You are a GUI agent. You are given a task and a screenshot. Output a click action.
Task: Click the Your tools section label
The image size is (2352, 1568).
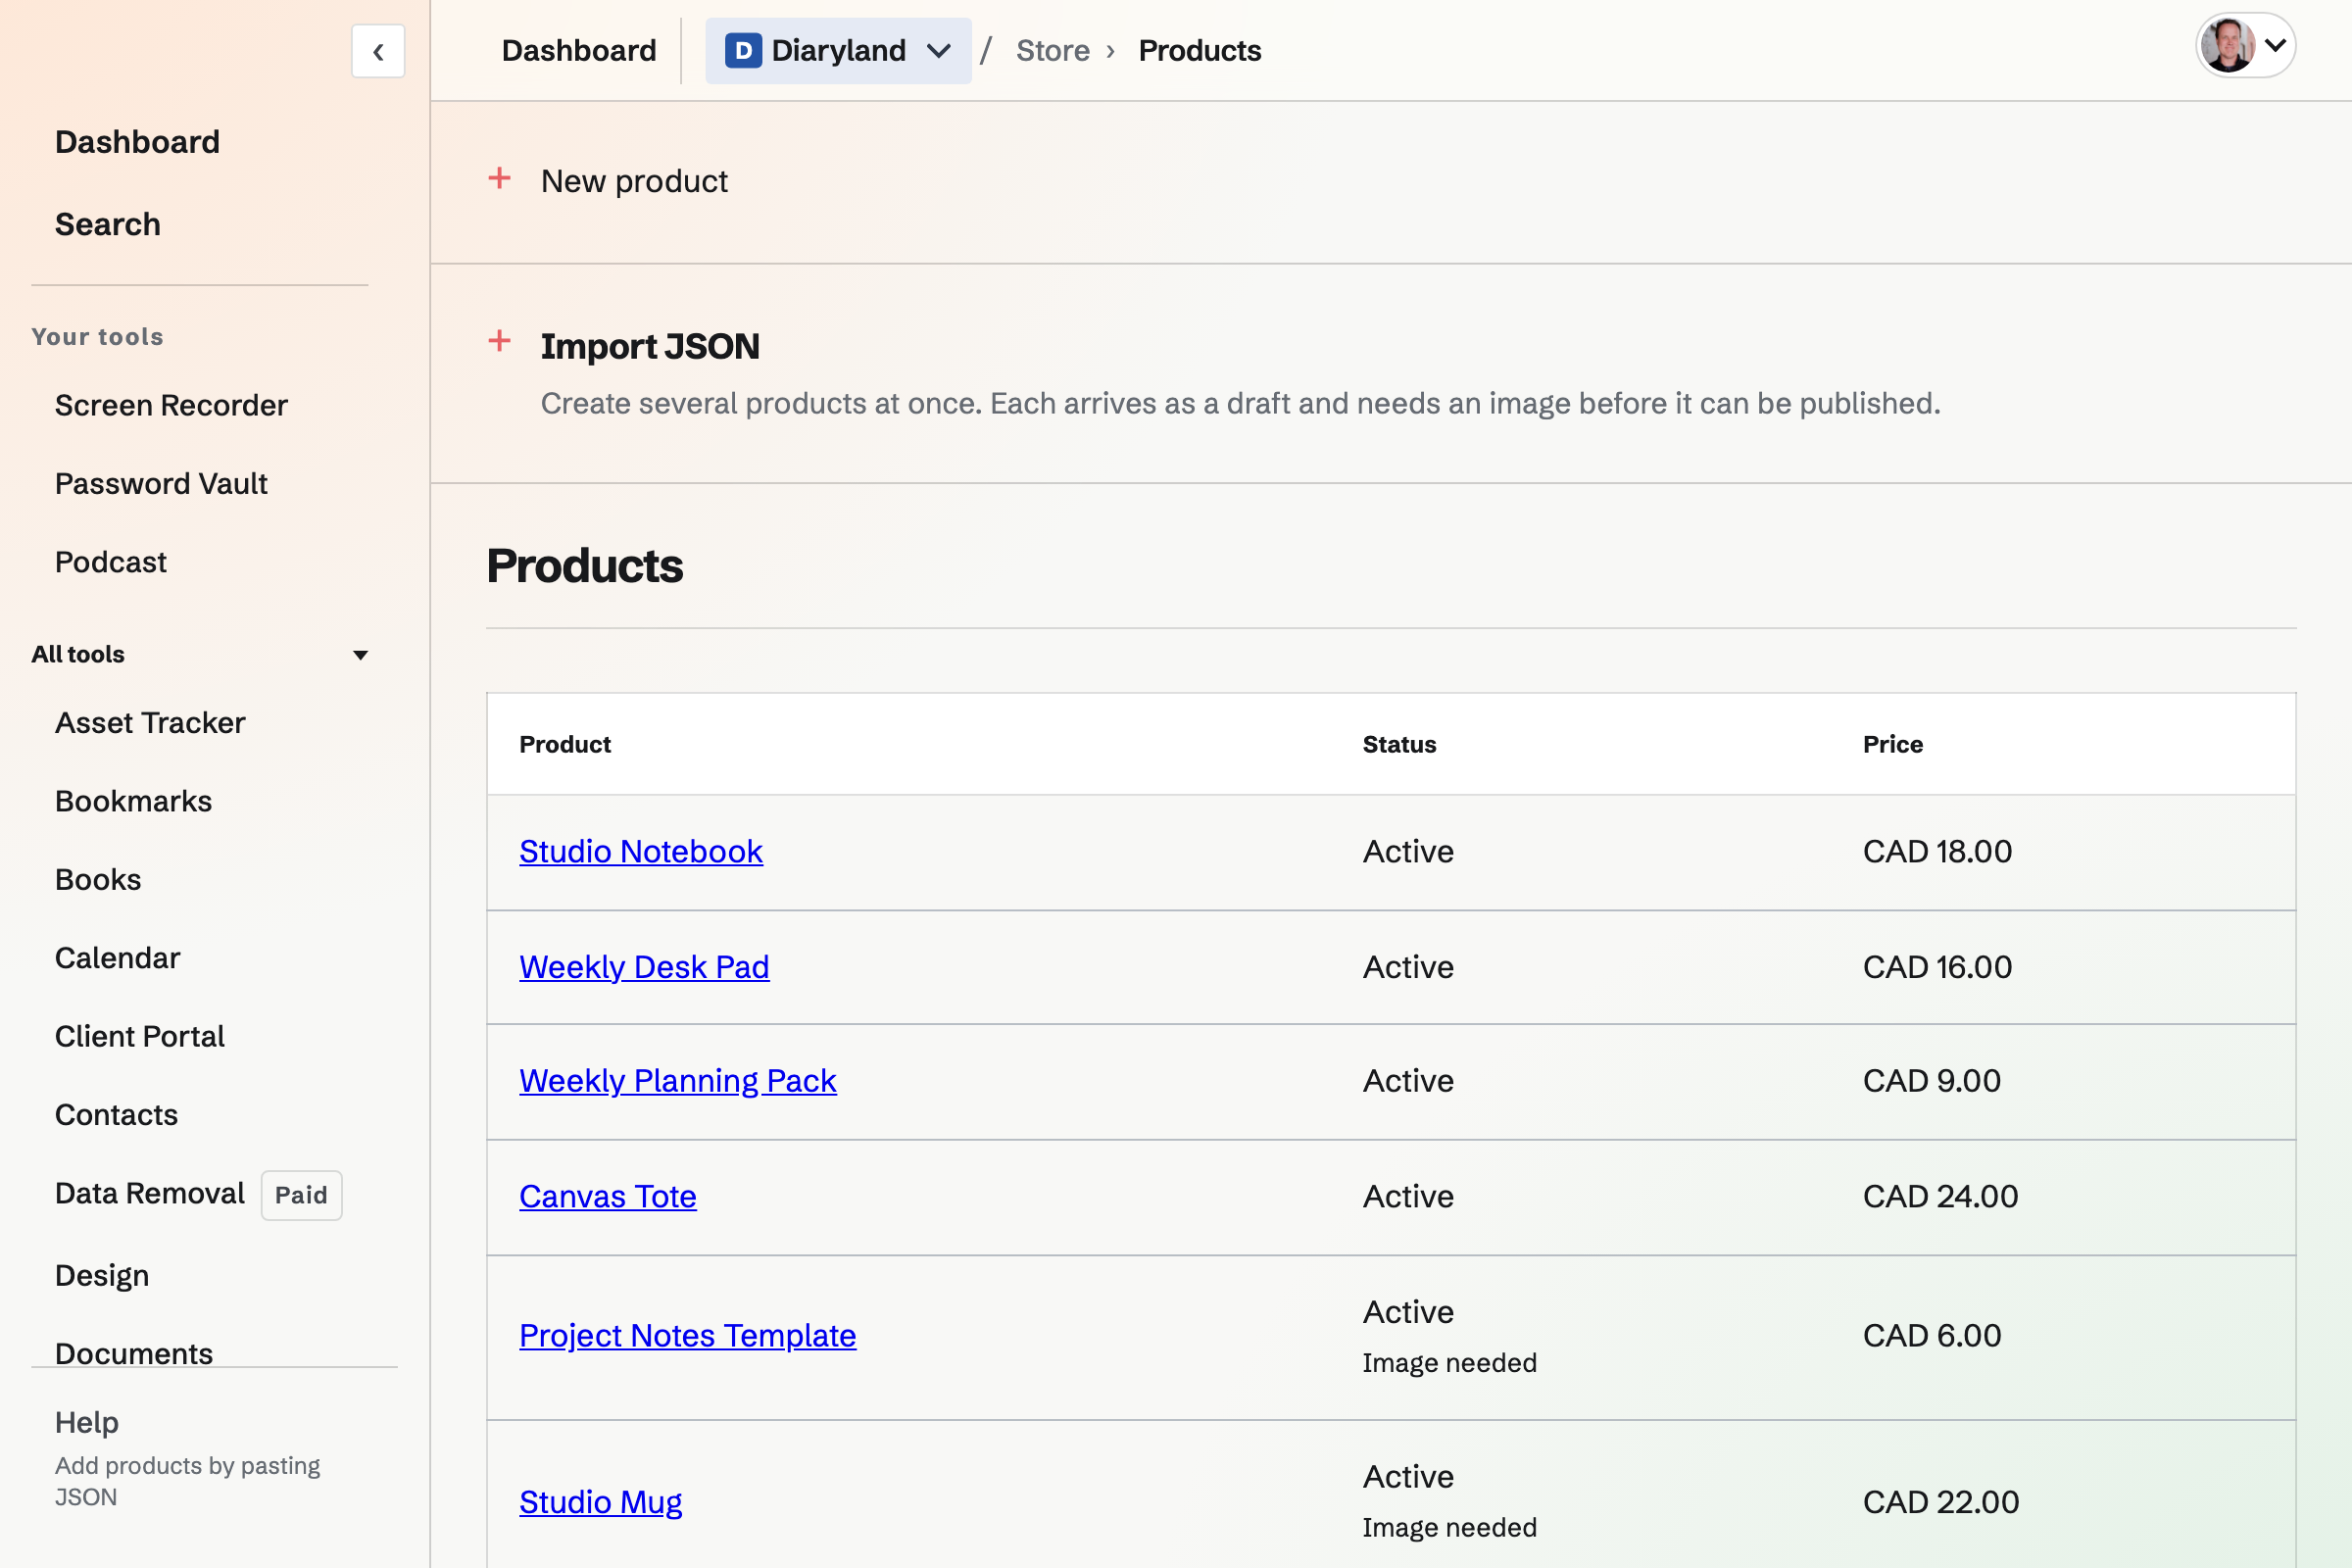point(97,337)
